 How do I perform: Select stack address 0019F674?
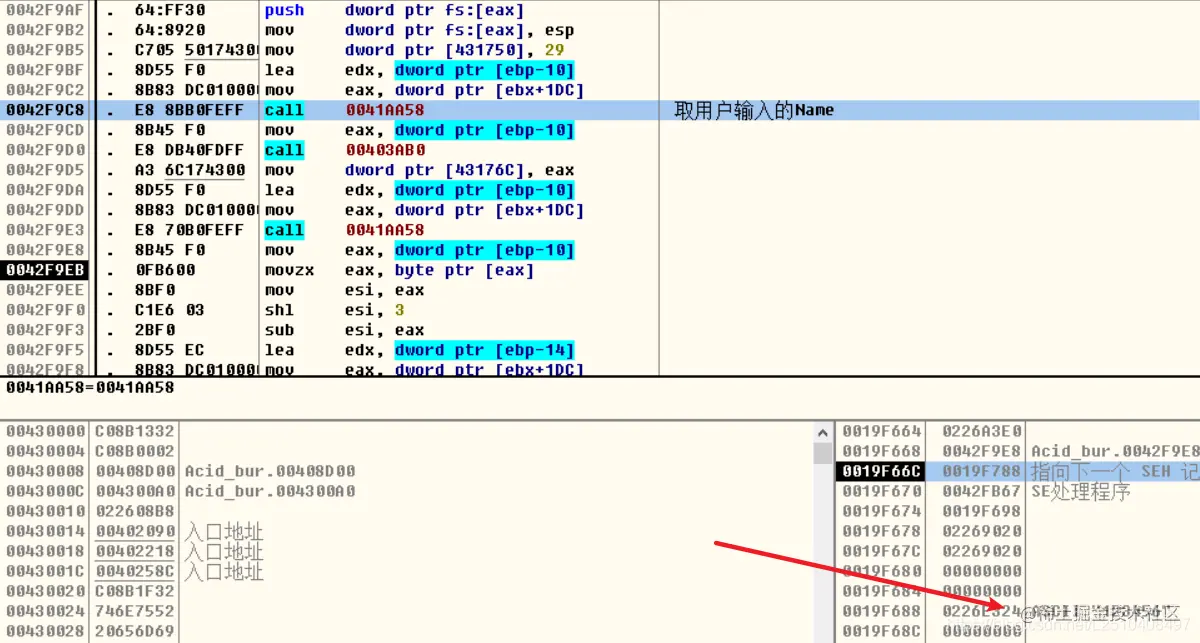tap(882, 511)
